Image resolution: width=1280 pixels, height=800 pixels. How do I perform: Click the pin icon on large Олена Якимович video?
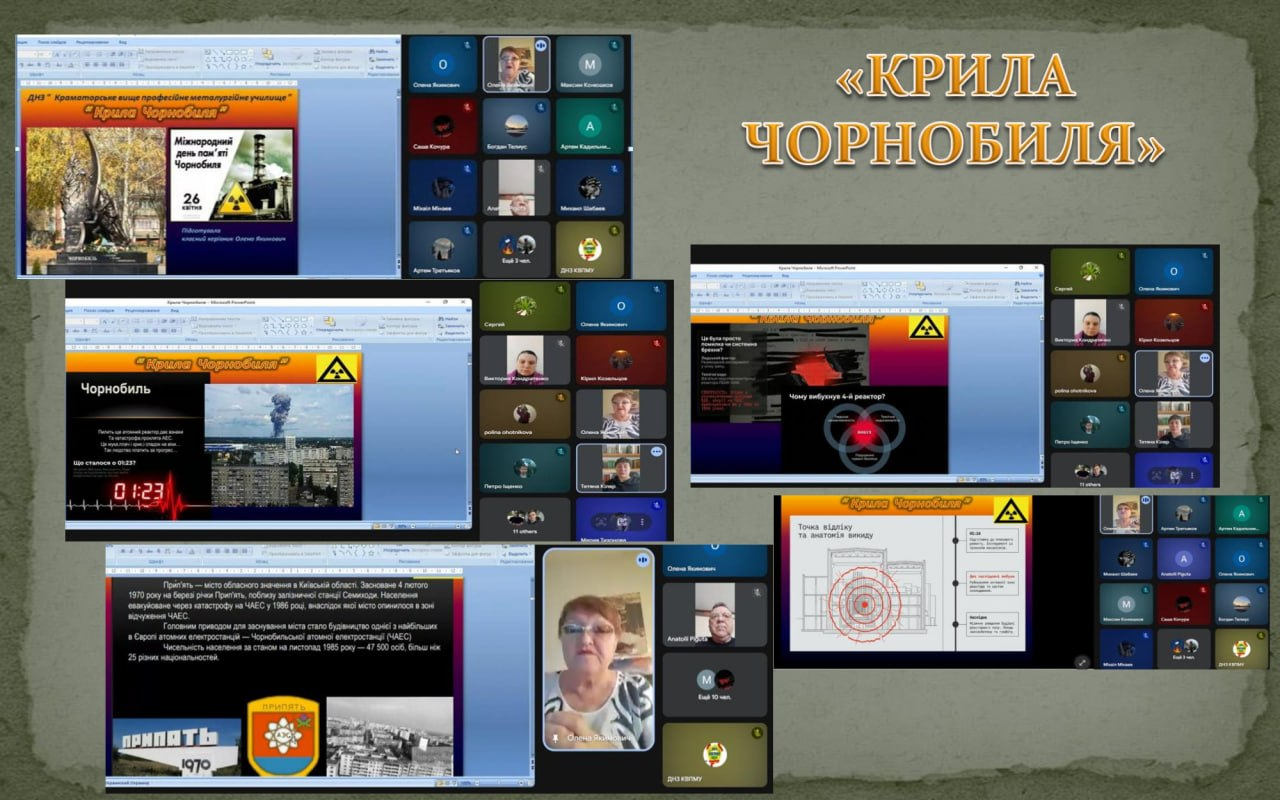pos(553,738)
